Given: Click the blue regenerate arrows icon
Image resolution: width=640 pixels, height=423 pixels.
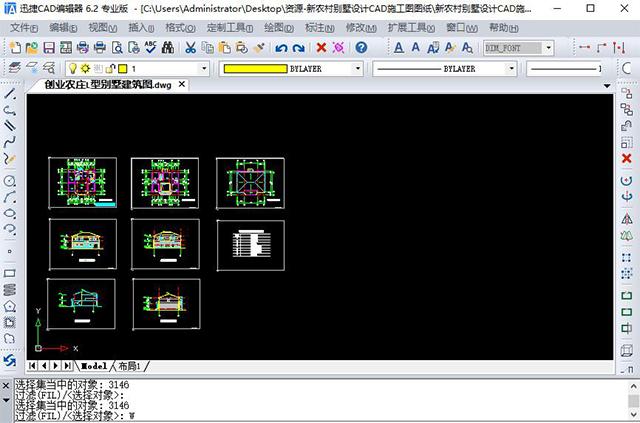Looking at the screenshot, I should tap(9, 361).
